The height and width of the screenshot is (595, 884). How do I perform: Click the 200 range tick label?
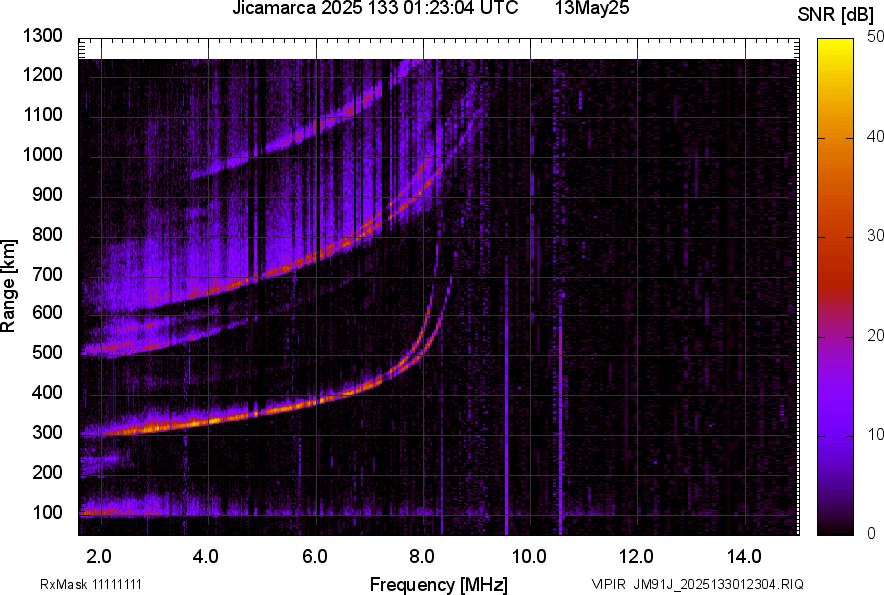(47, 472)
